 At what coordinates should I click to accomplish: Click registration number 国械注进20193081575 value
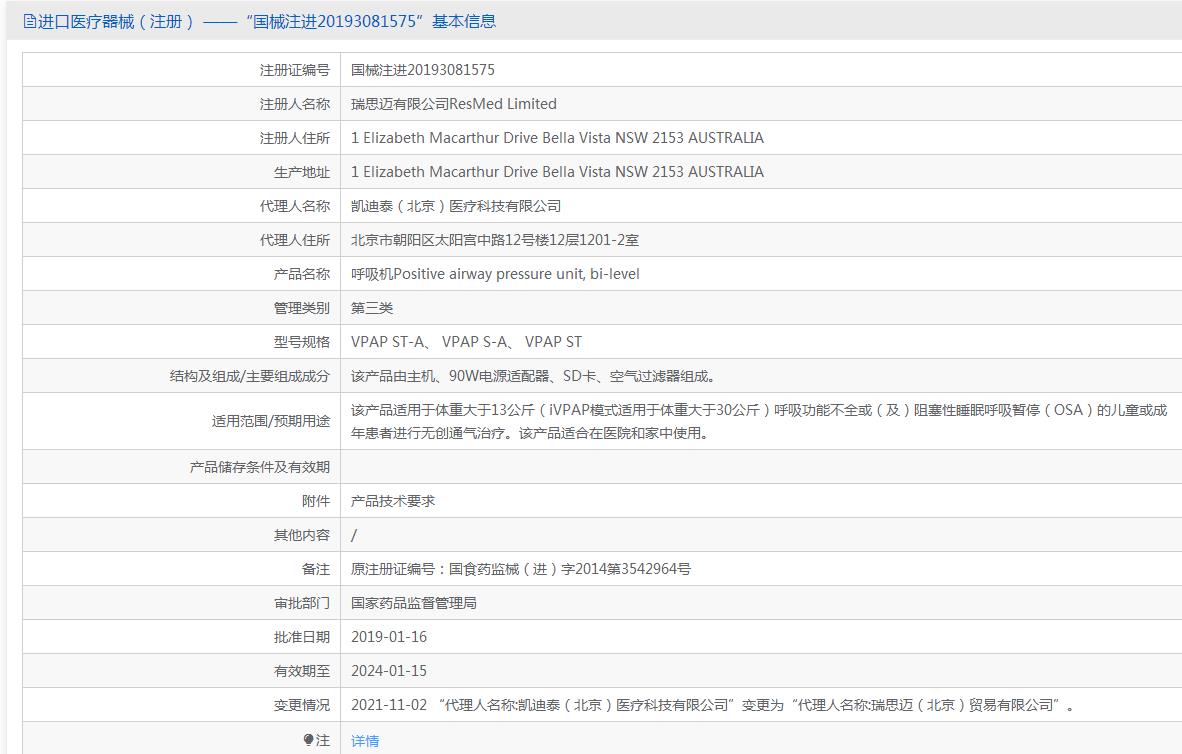(422, 70)
